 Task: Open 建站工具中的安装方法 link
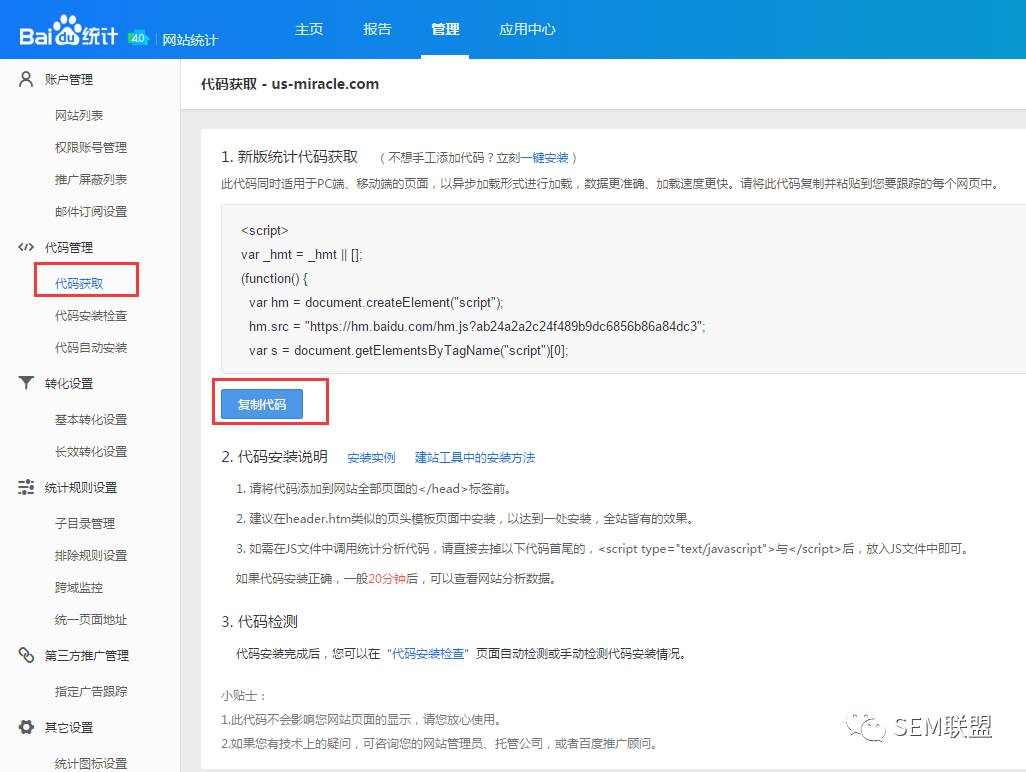(x=474, y=457)
